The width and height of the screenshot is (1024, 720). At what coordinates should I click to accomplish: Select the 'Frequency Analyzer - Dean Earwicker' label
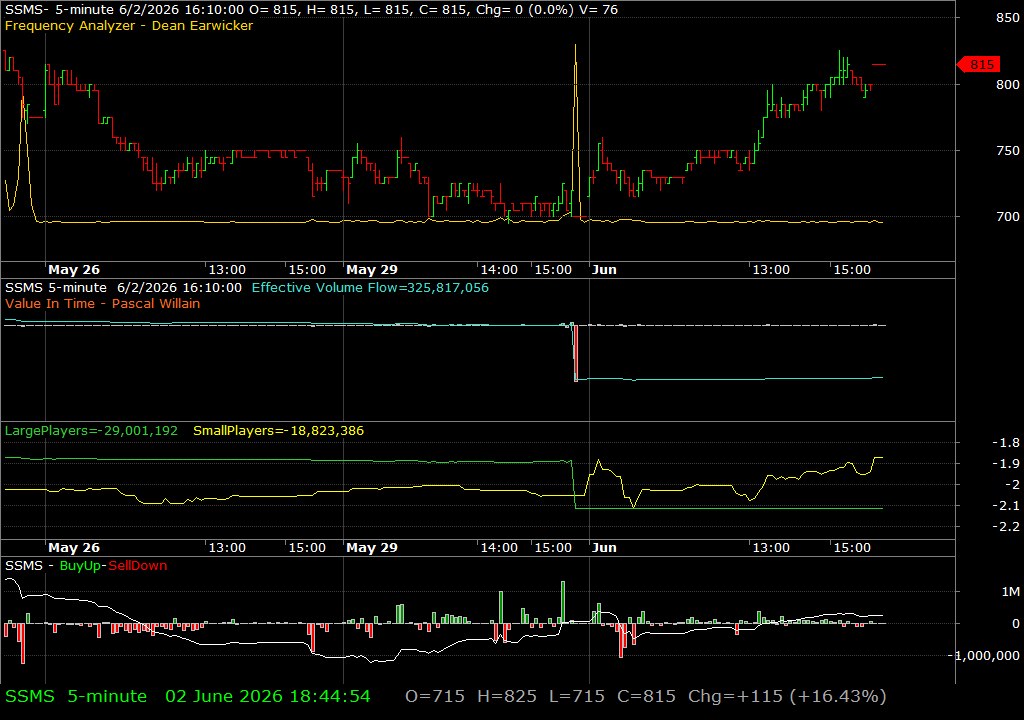pos(129,25)
